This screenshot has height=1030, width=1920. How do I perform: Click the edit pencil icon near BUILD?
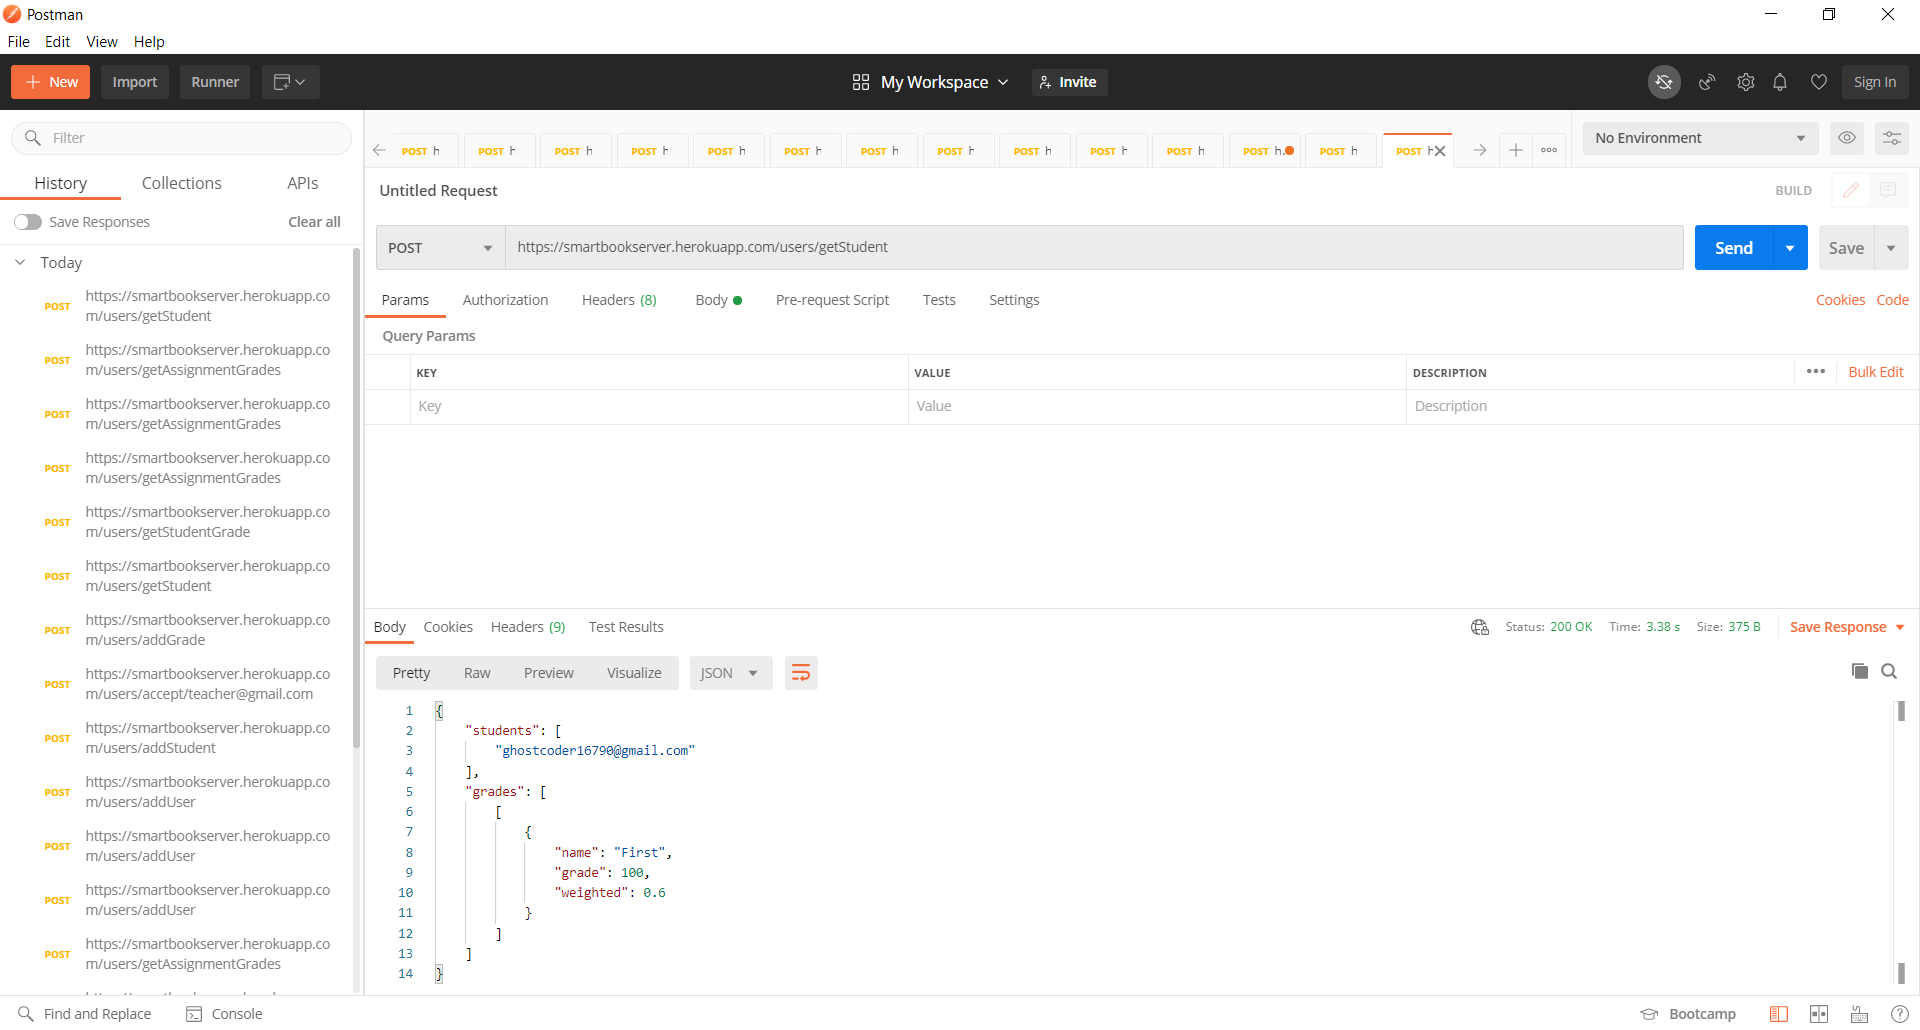pos(1851,190)
